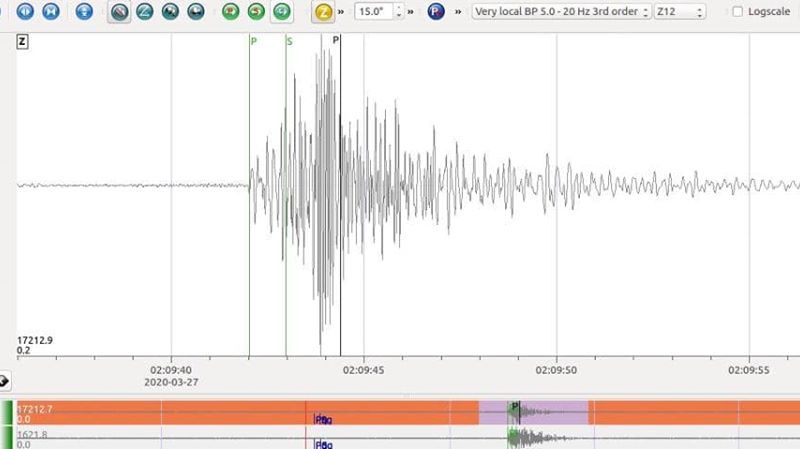800x449 pixels.
Task: Enable the Logscale checkbox
Action: coord(738,12)
